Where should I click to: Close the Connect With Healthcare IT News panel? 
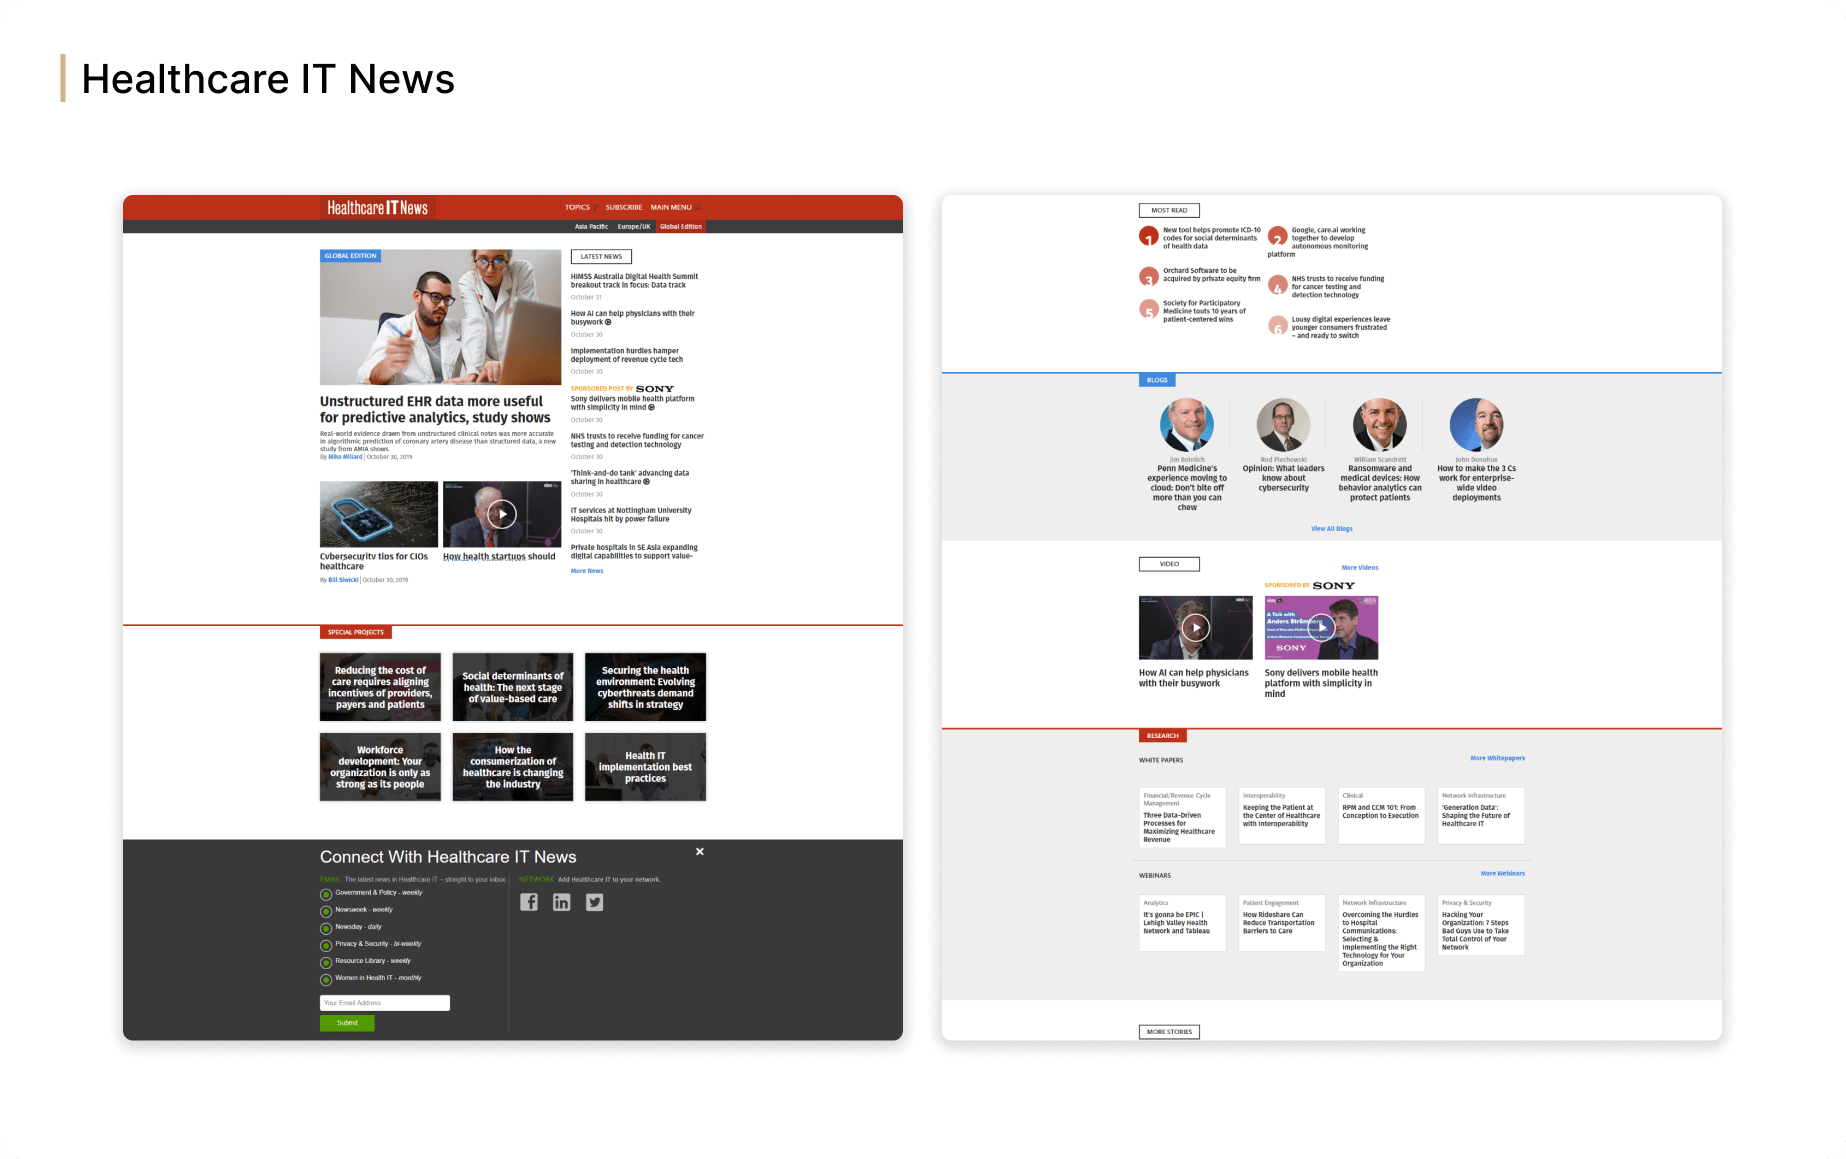(x=700, y=852)
